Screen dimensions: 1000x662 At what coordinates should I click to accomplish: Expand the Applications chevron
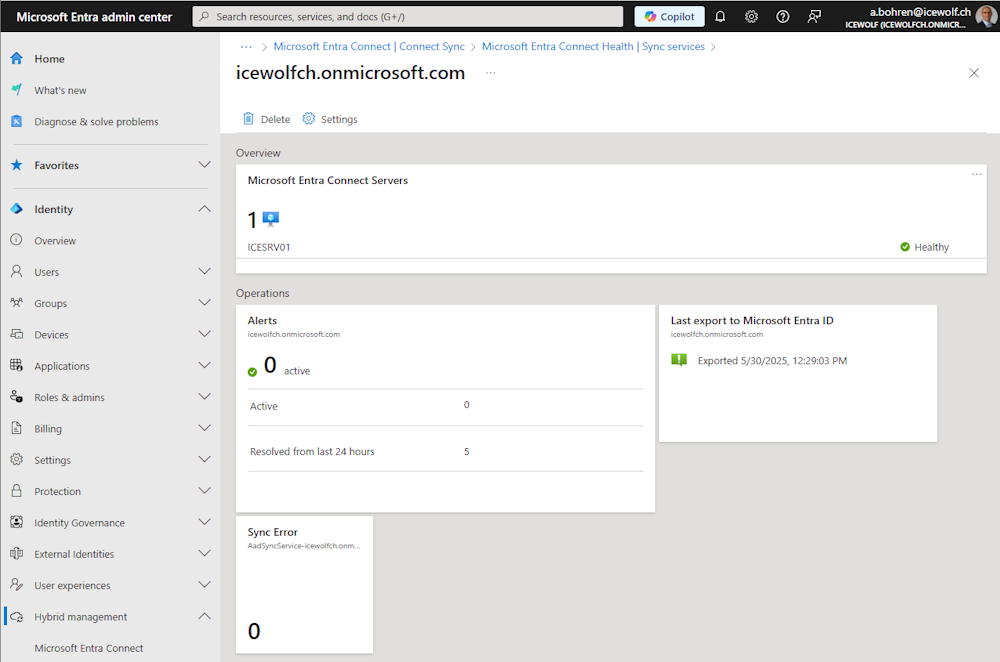click(204, 365)
